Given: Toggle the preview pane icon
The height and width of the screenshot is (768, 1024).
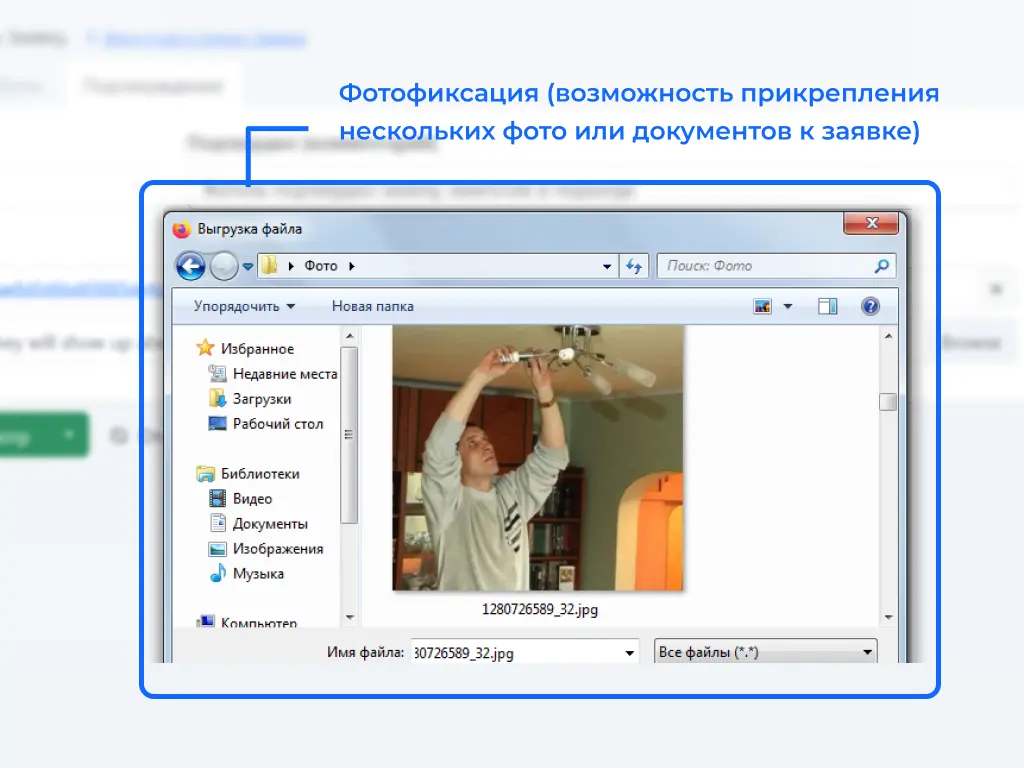Looking at the screenshot, I should click(827, 307).
